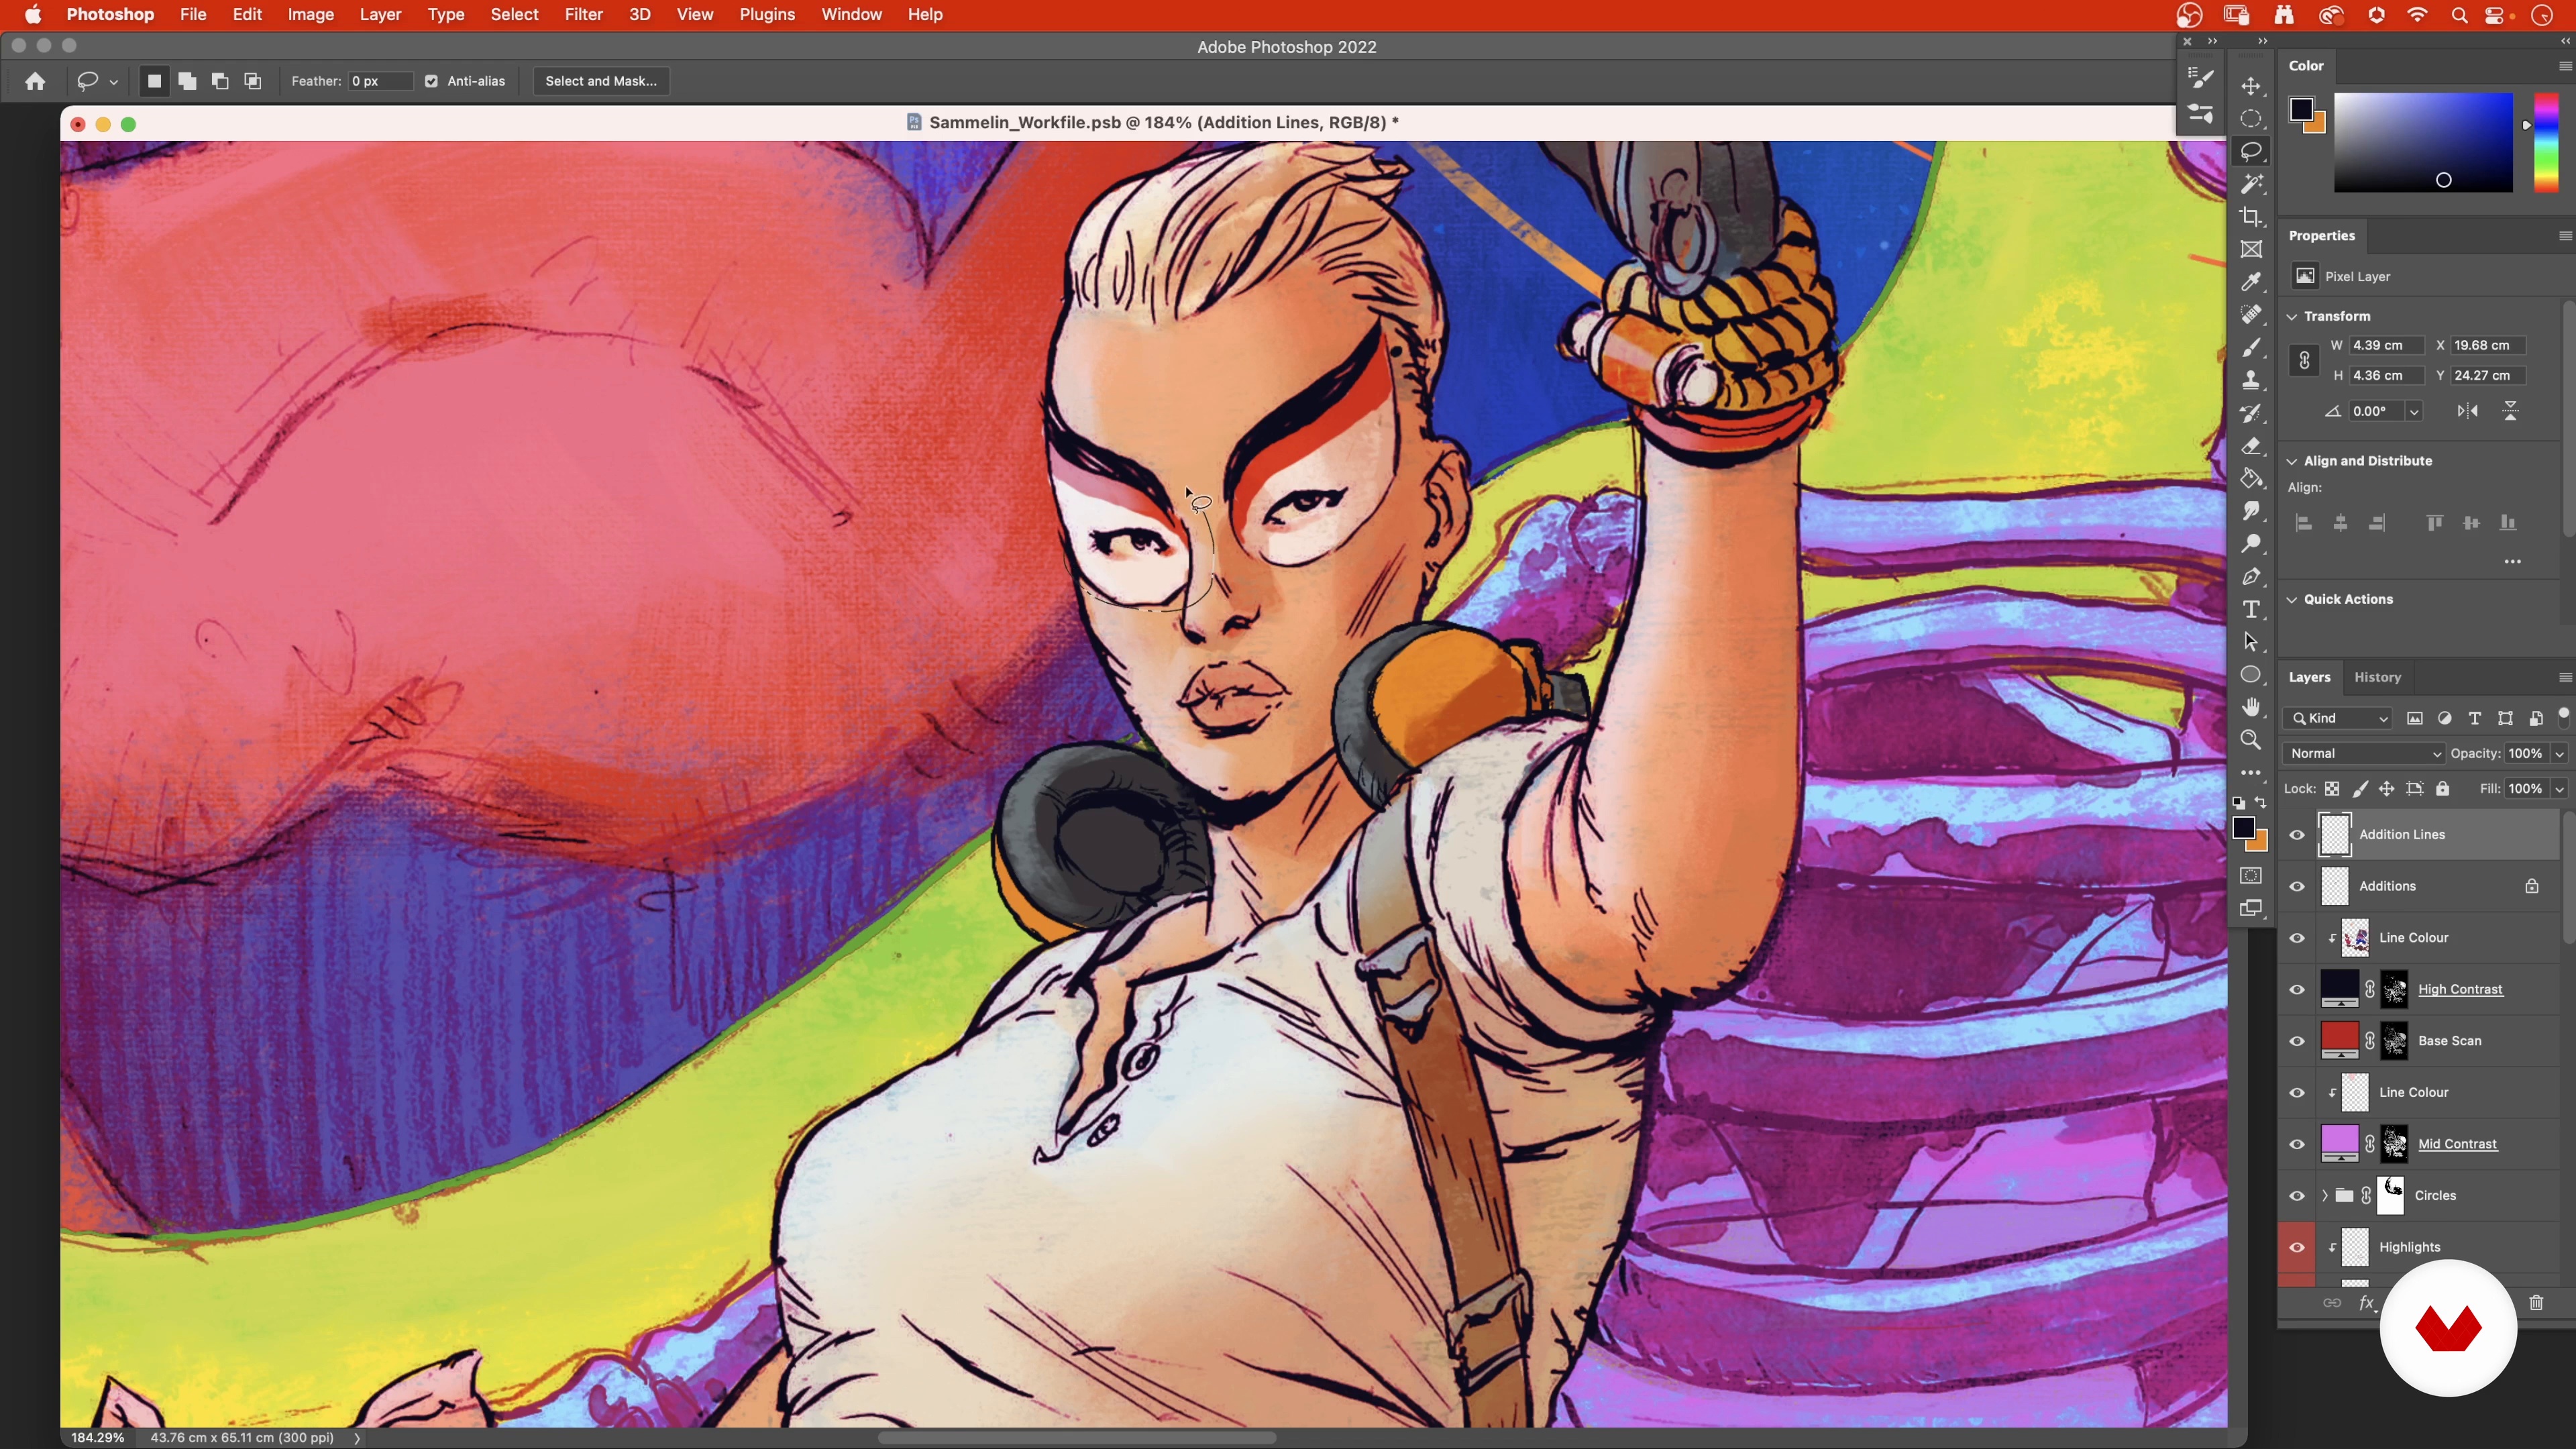
Task: Select the Hand tool
Action: 2251,708
